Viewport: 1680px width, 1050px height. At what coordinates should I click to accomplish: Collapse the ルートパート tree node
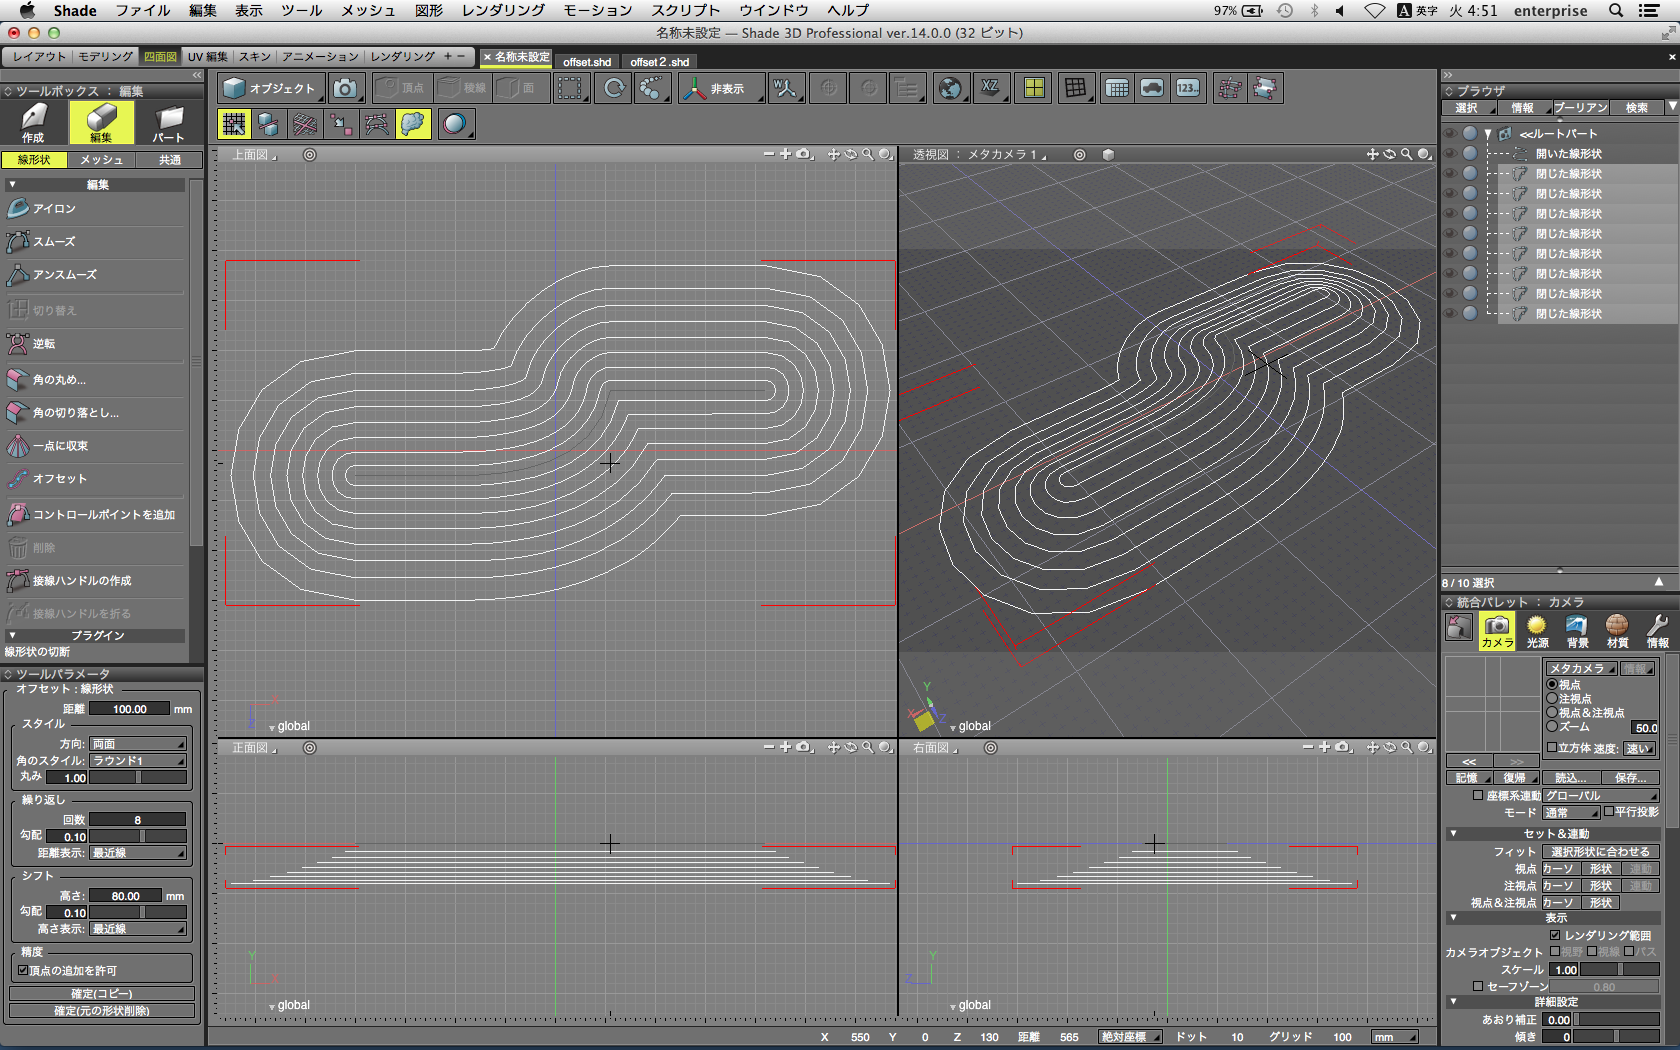[1488, 134]
